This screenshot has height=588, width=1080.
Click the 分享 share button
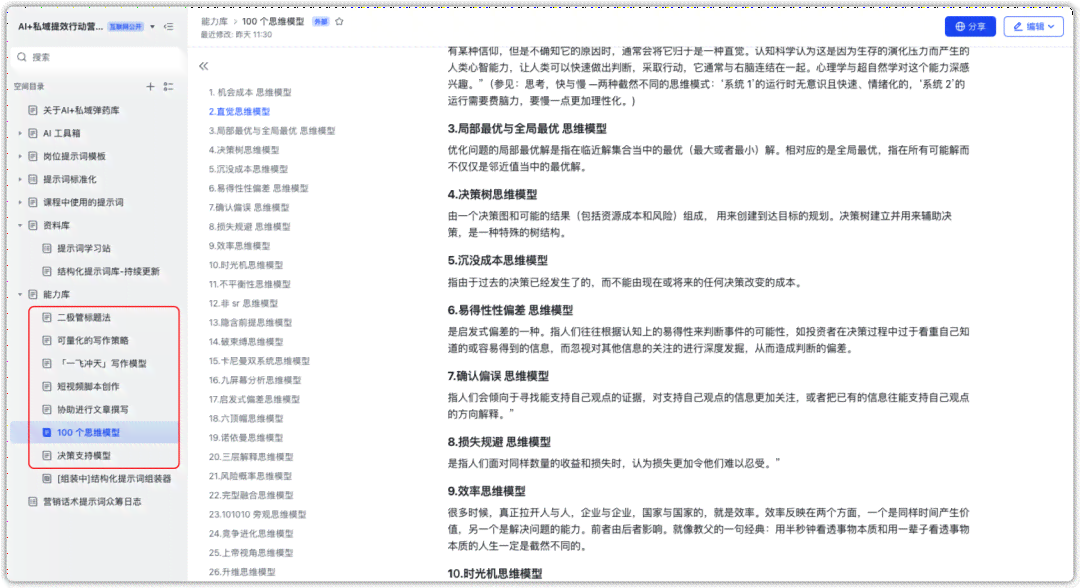click(x=970, y=27)
